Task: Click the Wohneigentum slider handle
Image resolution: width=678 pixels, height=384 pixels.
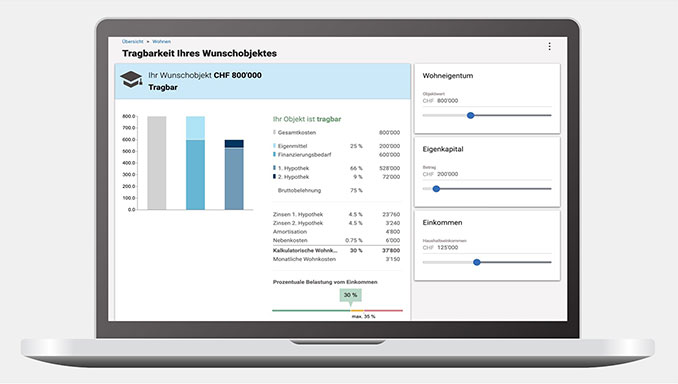Action: [x=470, y=115]
